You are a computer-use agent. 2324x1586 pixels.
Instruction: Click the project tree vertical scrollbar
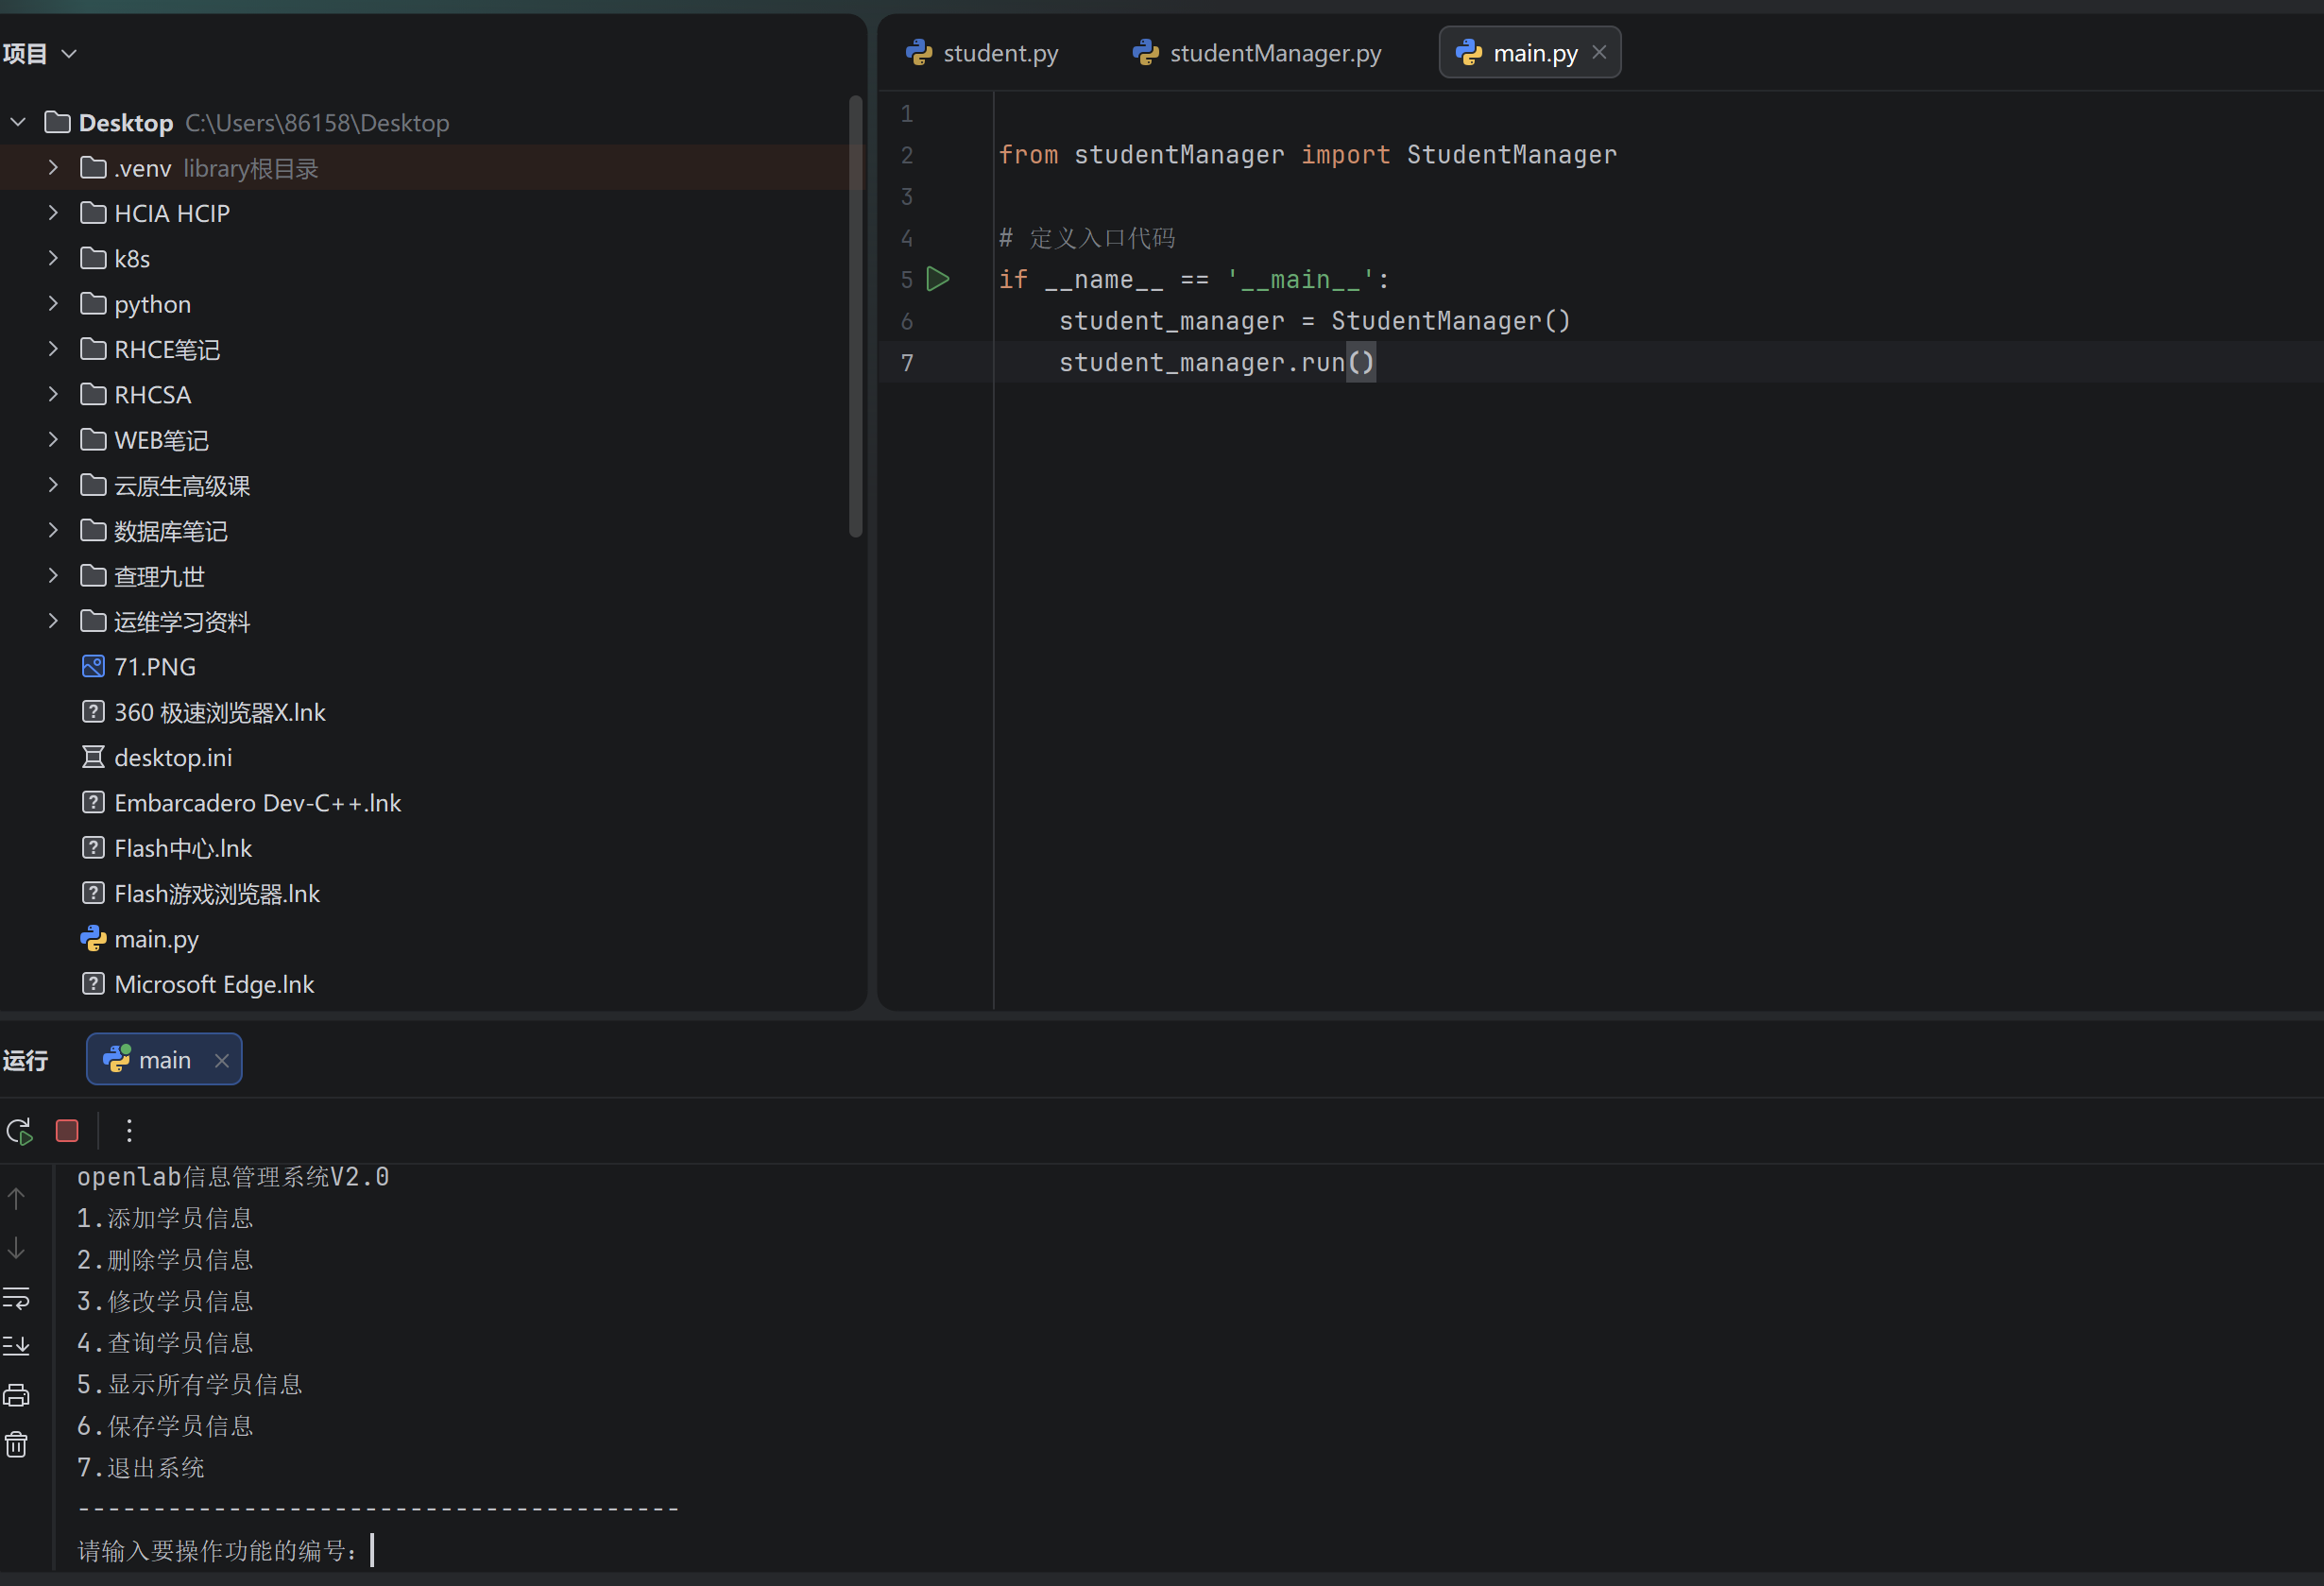click(855, 316)
